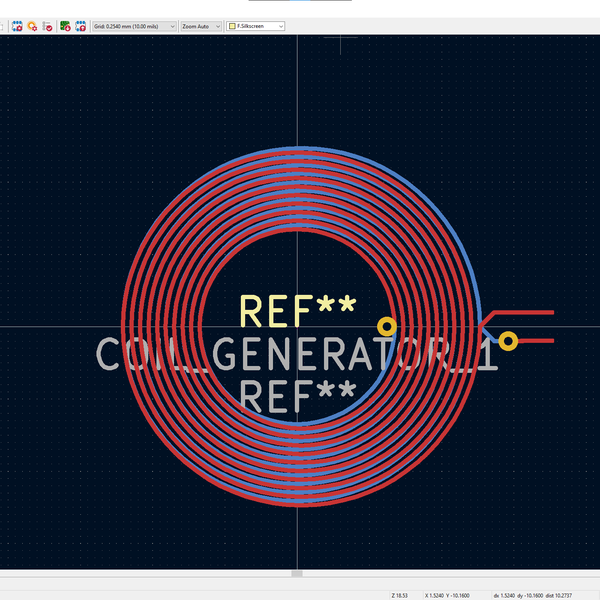Open default pad properties icon

32,26
